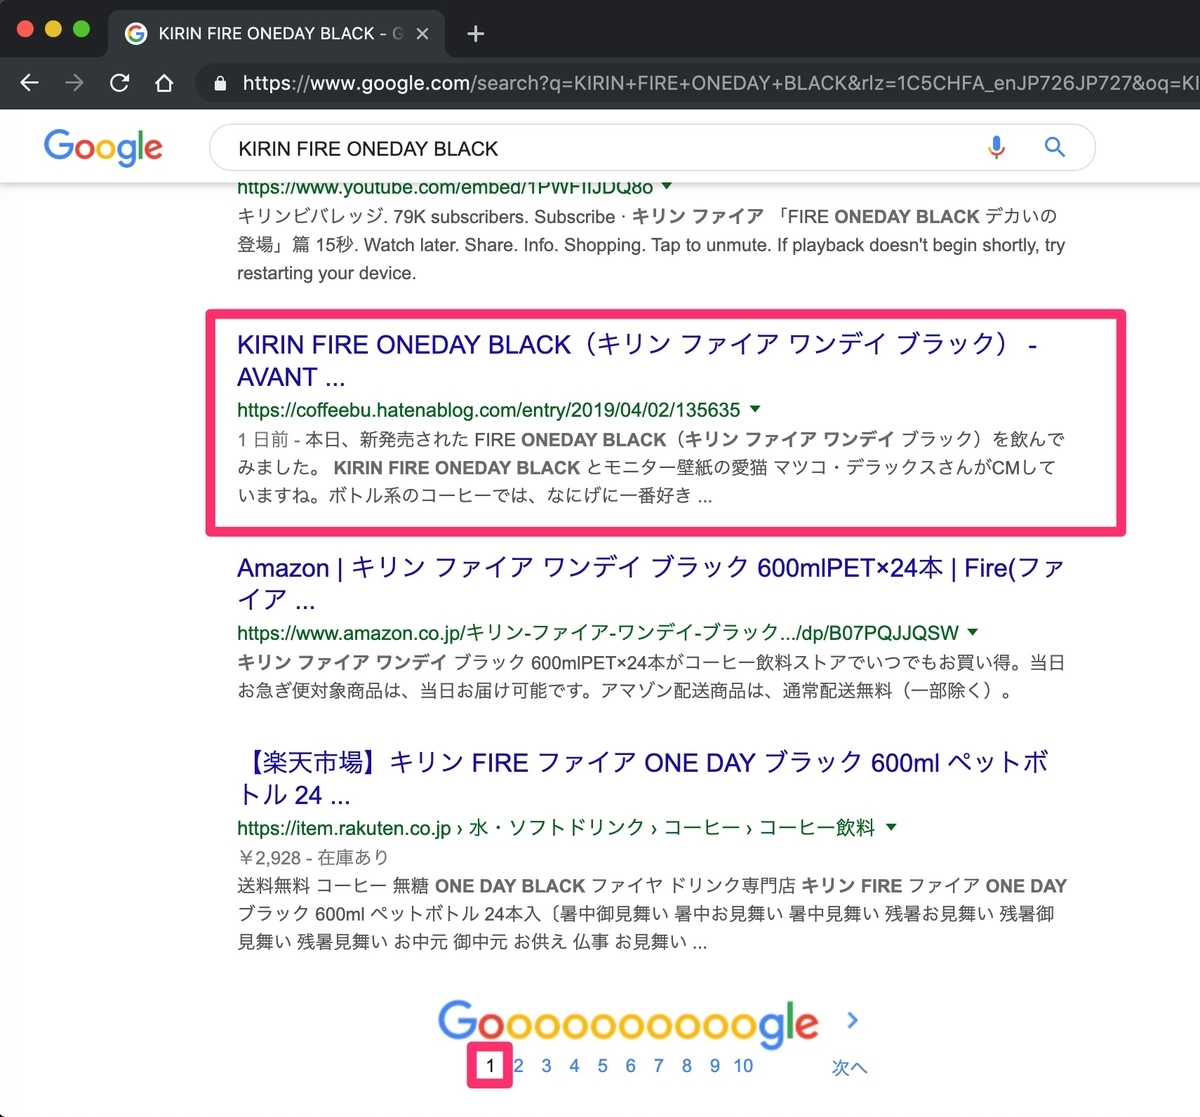The width and height of the screenshot is (1200, 1117).
Task: Go to results page 9
Action: click(714, 1066)
